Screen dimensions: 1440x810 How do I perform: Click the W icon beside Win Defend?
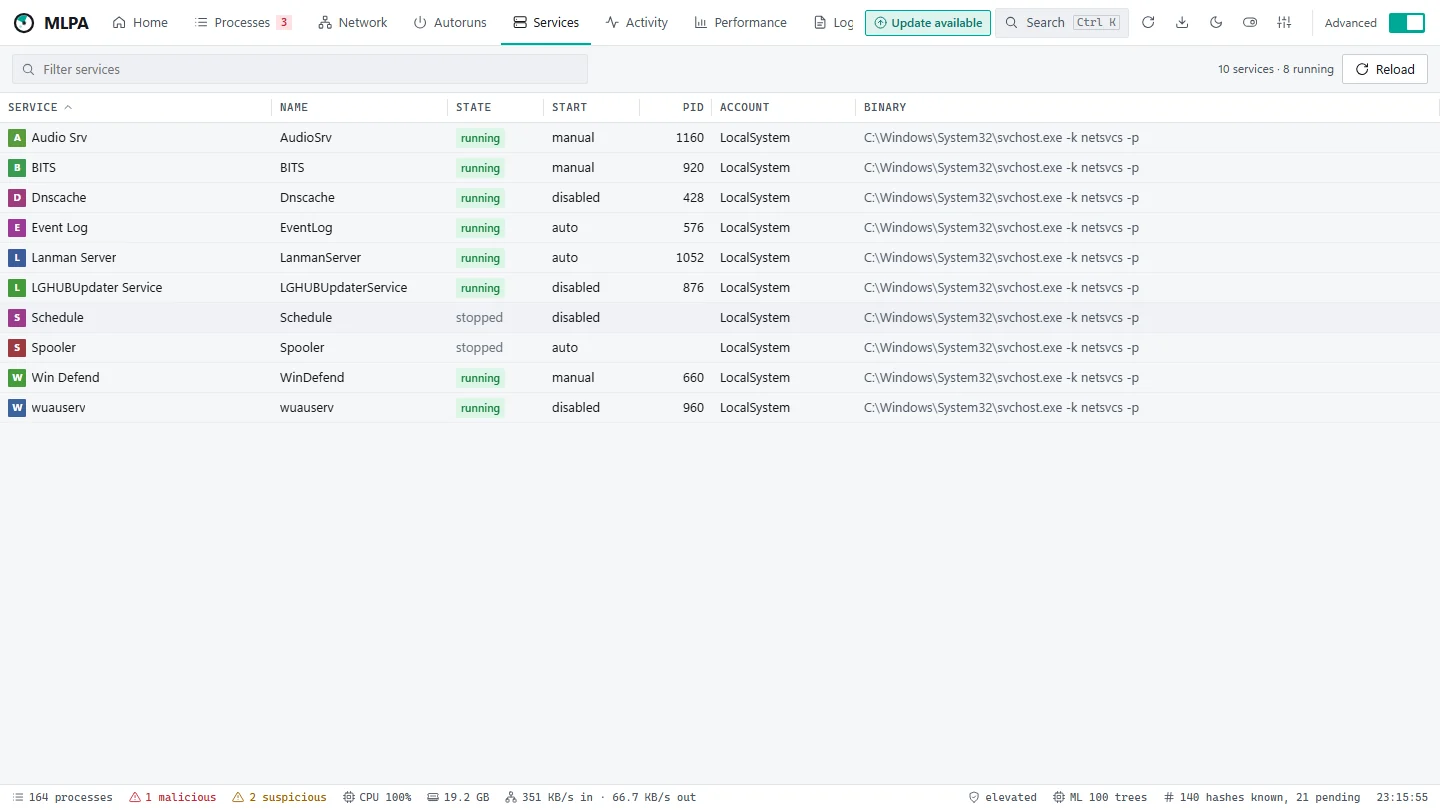(x=16, y=378)
